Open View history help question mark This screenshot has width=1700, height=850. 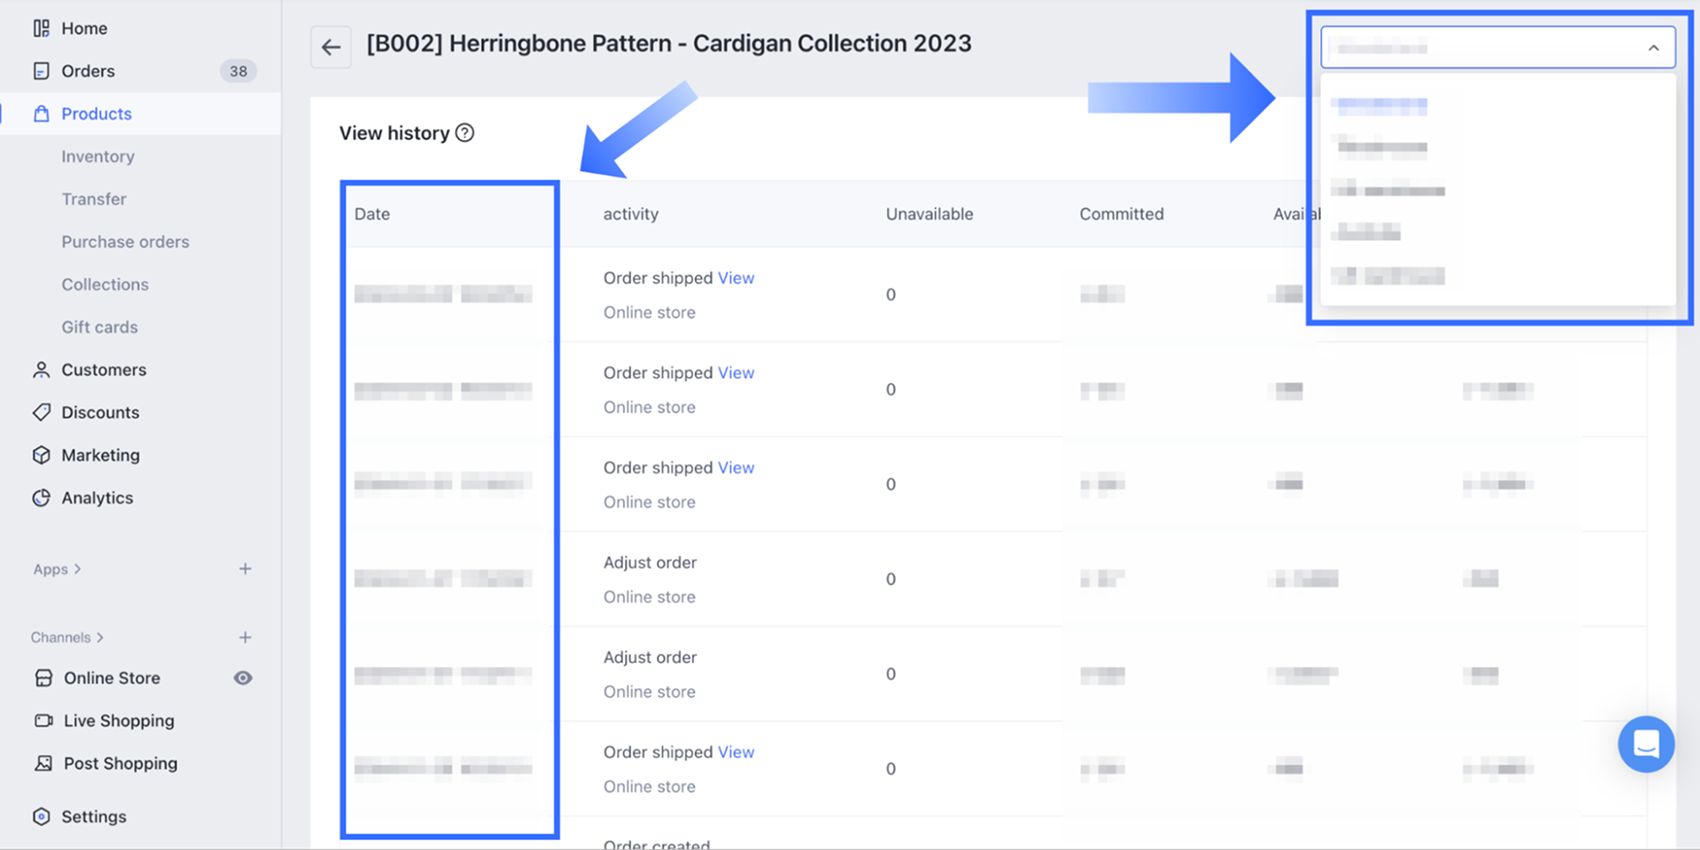coord(465,133)
